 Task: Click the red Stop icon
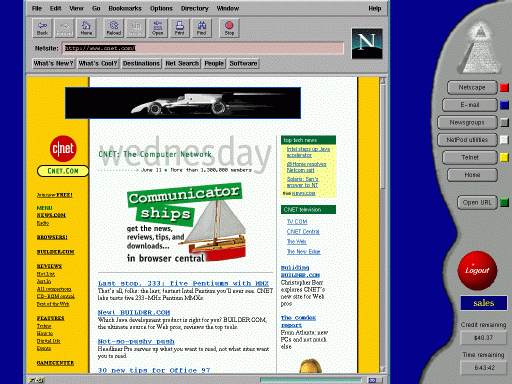229,28
